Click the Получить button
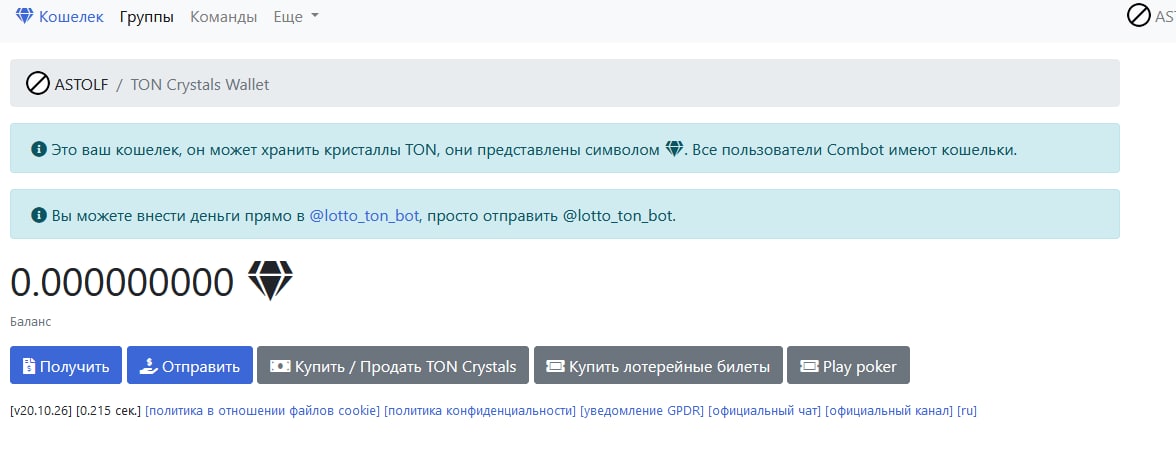The width and height of the screenshot is (1176, 469). (x=66, y=365)
